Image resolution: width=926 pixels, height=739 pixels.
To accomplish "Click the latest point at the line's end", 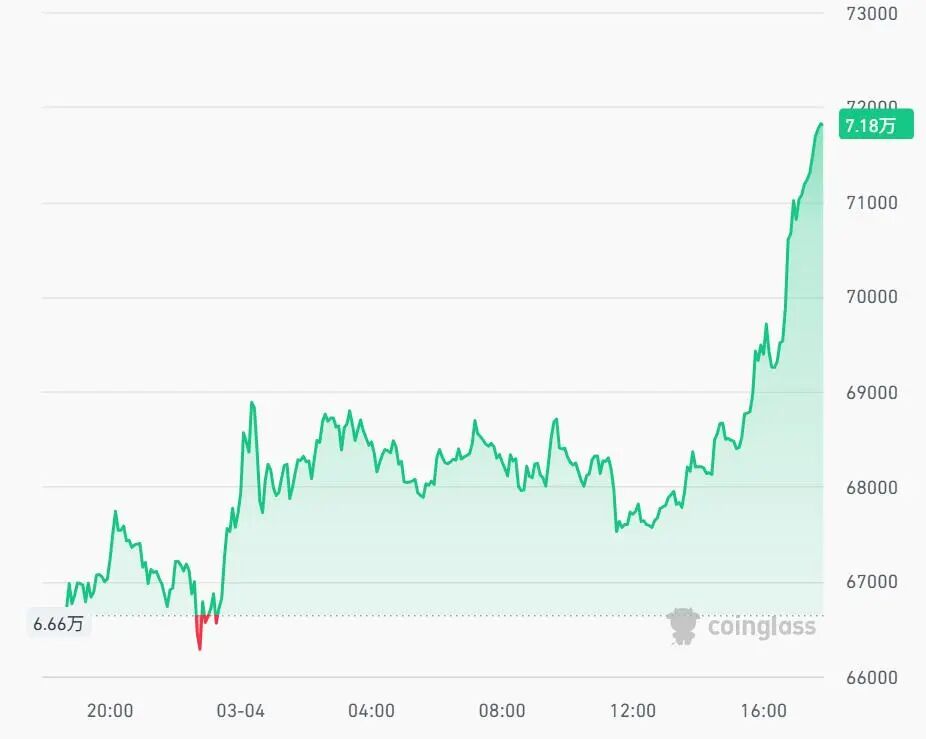I will pos(821,124).
